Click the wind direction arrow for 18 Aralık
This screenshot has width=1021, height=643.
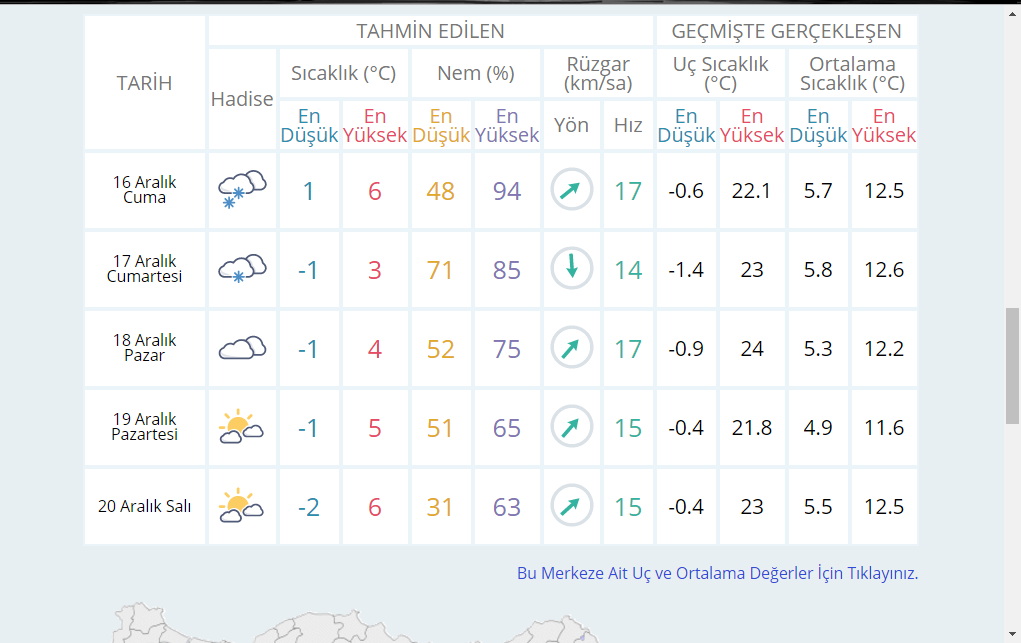click(571, 348)
